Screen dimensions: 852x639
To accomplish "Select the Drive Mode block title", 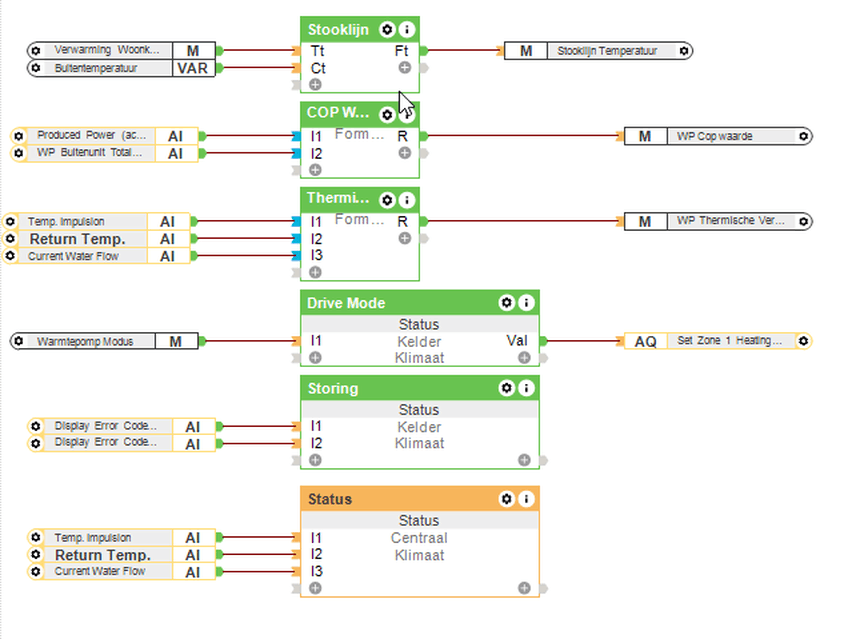I will click(346, 303).
